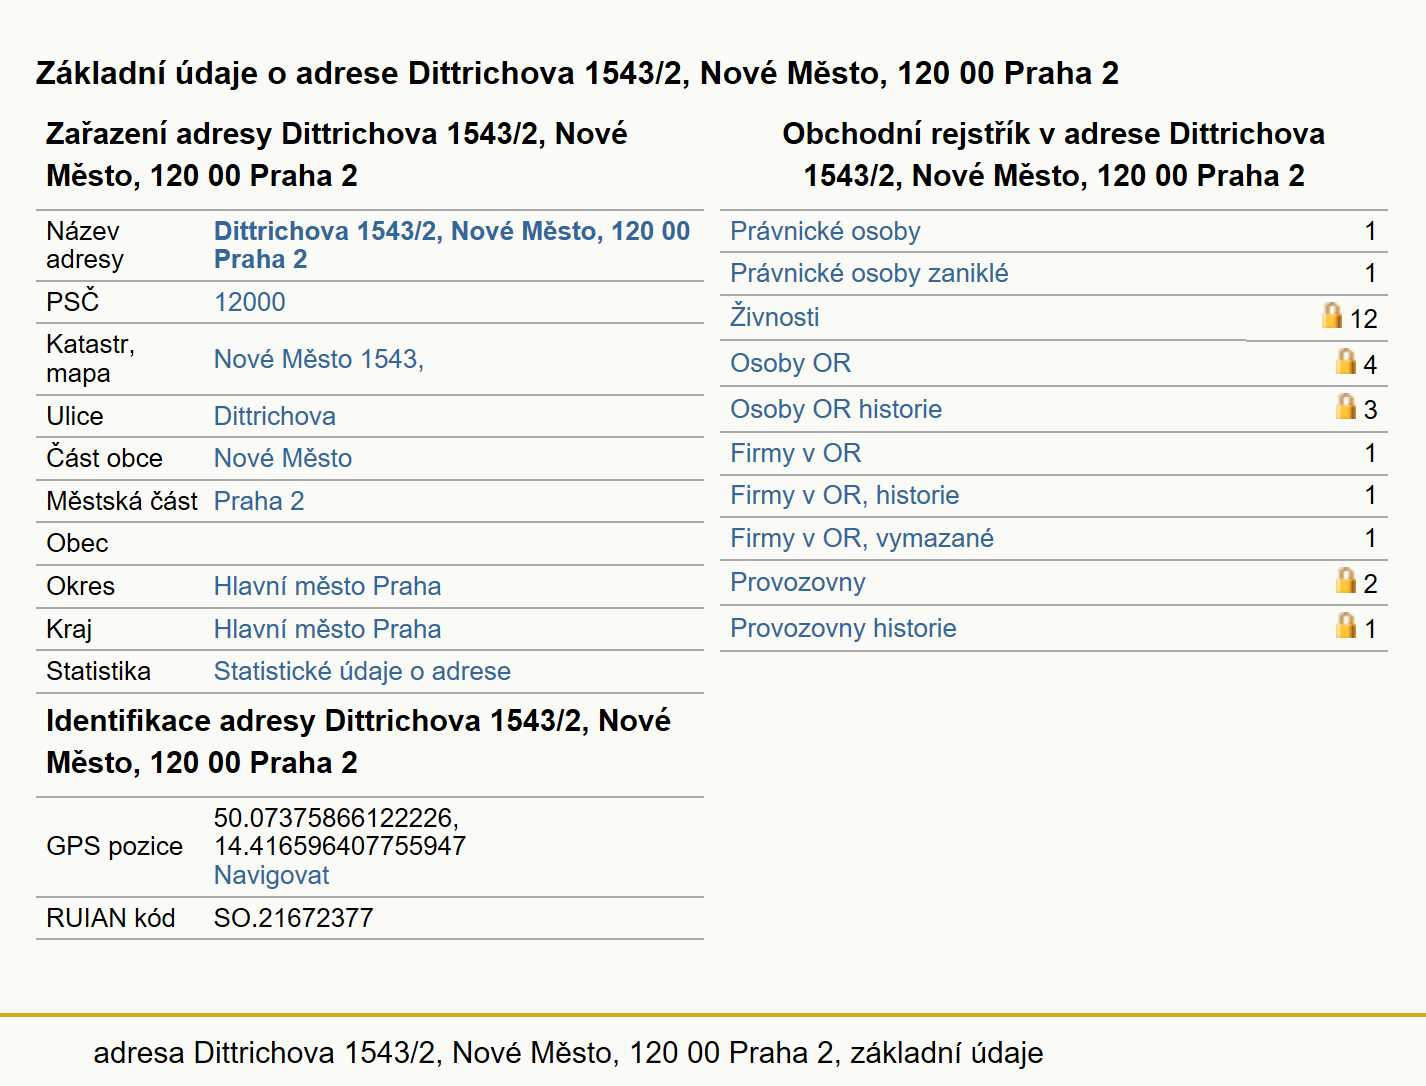Viewport: 1426px width, 1086px height.
Task: Click the Obec row label
Action: [77, 543]
